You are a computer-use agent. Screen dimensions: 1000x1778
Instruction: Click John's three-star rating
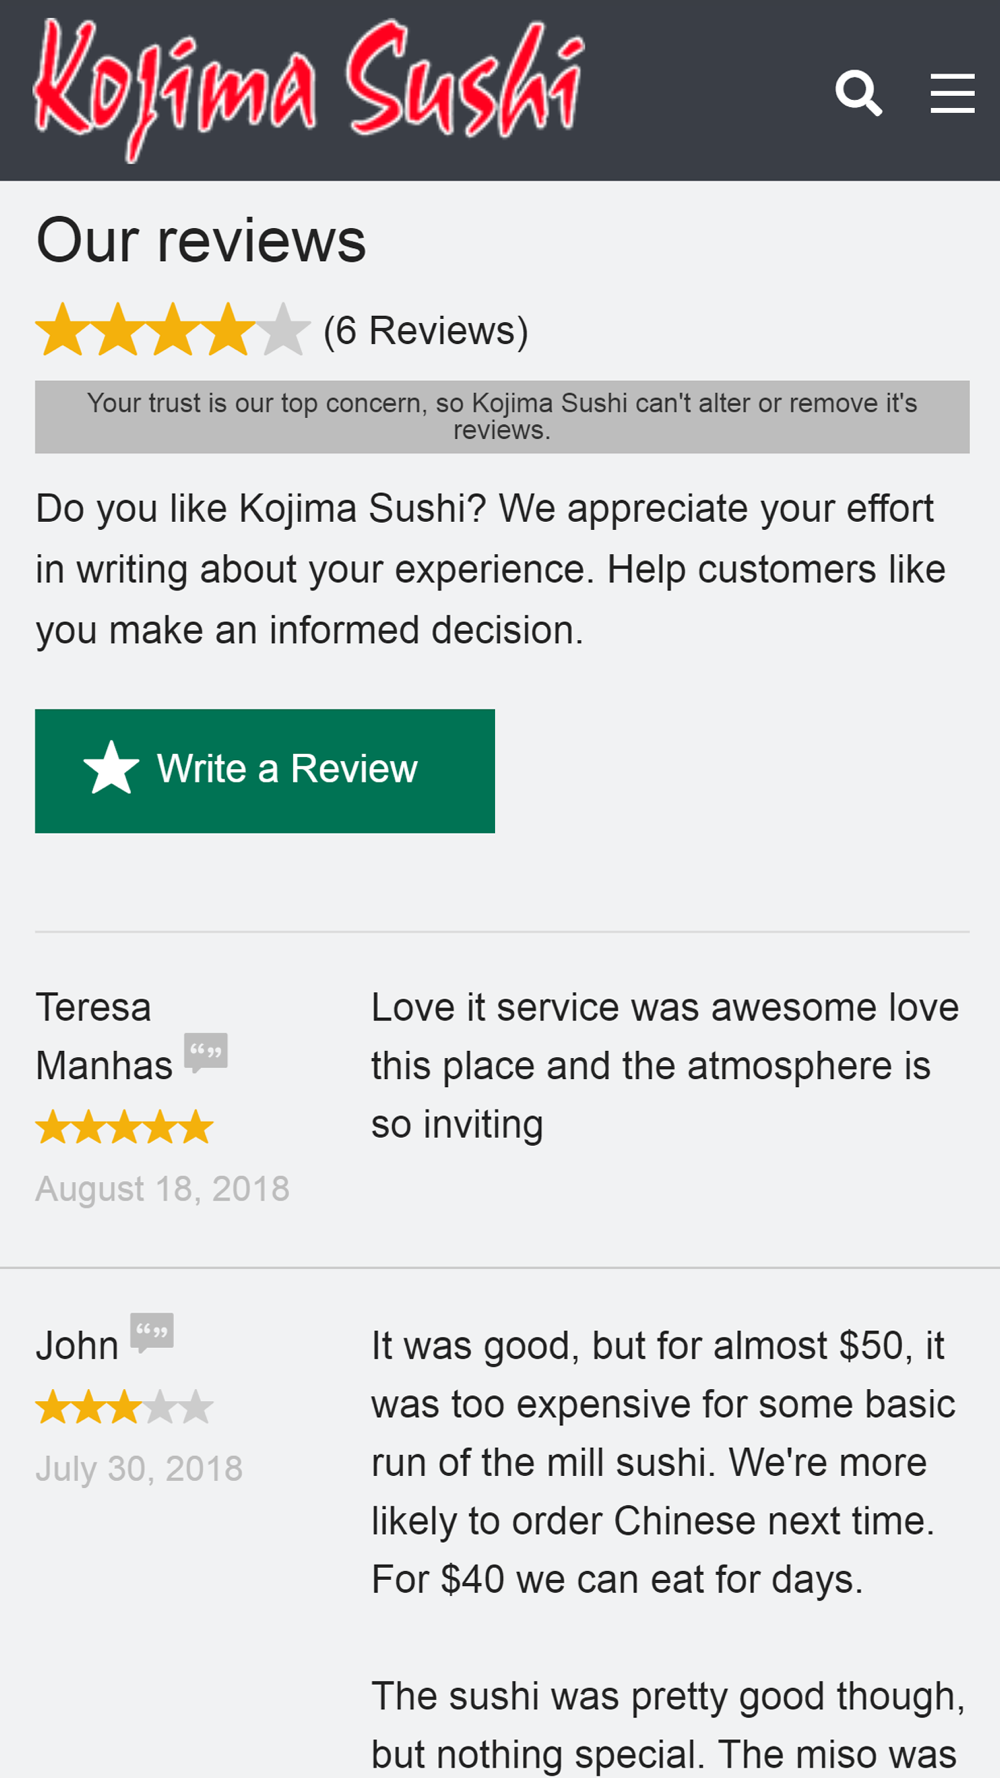125,1407
